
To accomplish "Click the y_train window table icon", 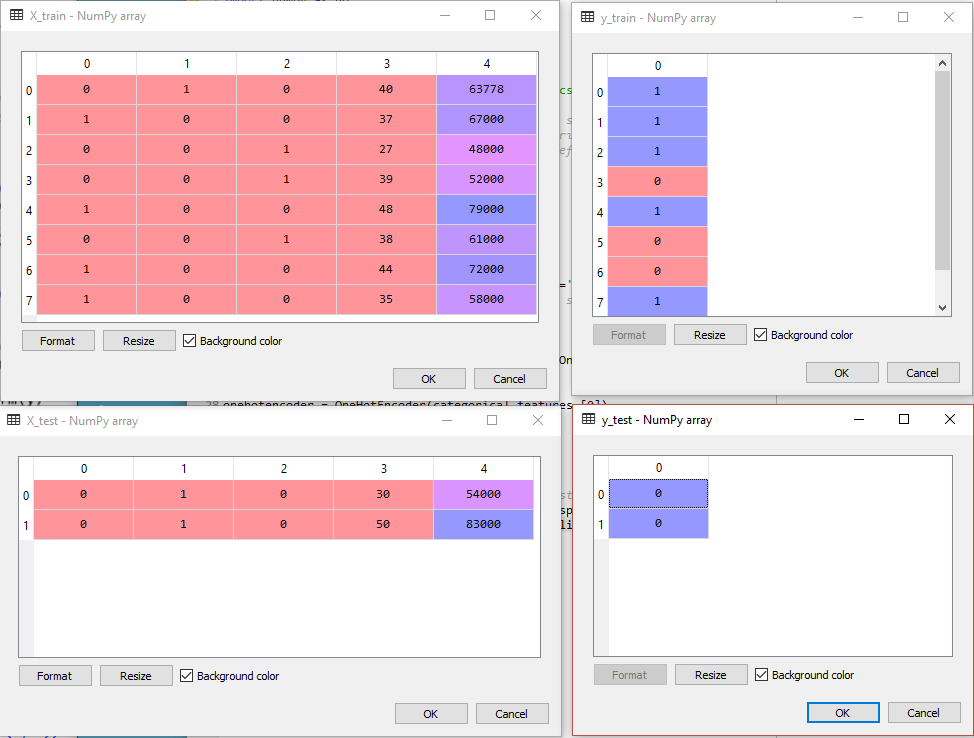I will [x=588, y=17].
